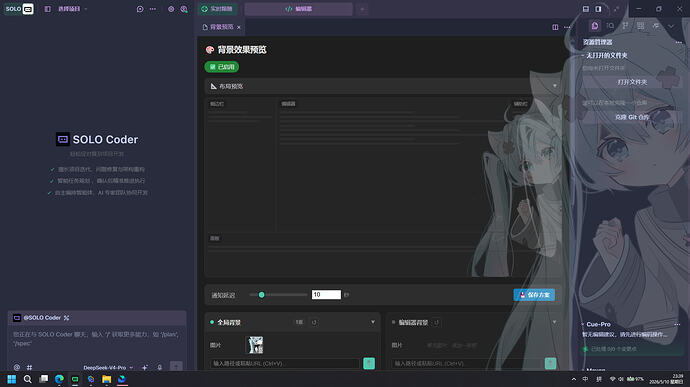Switch to the green live preview tab
This screenshot has height=387, width=690.
coord(217,9)
